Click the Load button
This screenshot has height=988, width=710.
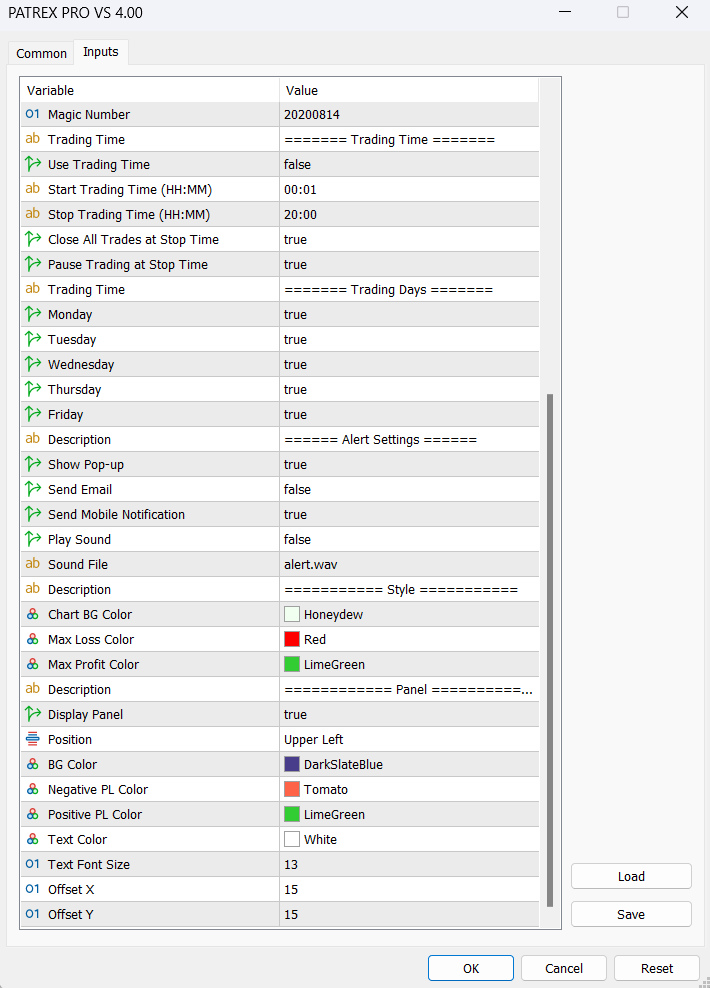631,876
